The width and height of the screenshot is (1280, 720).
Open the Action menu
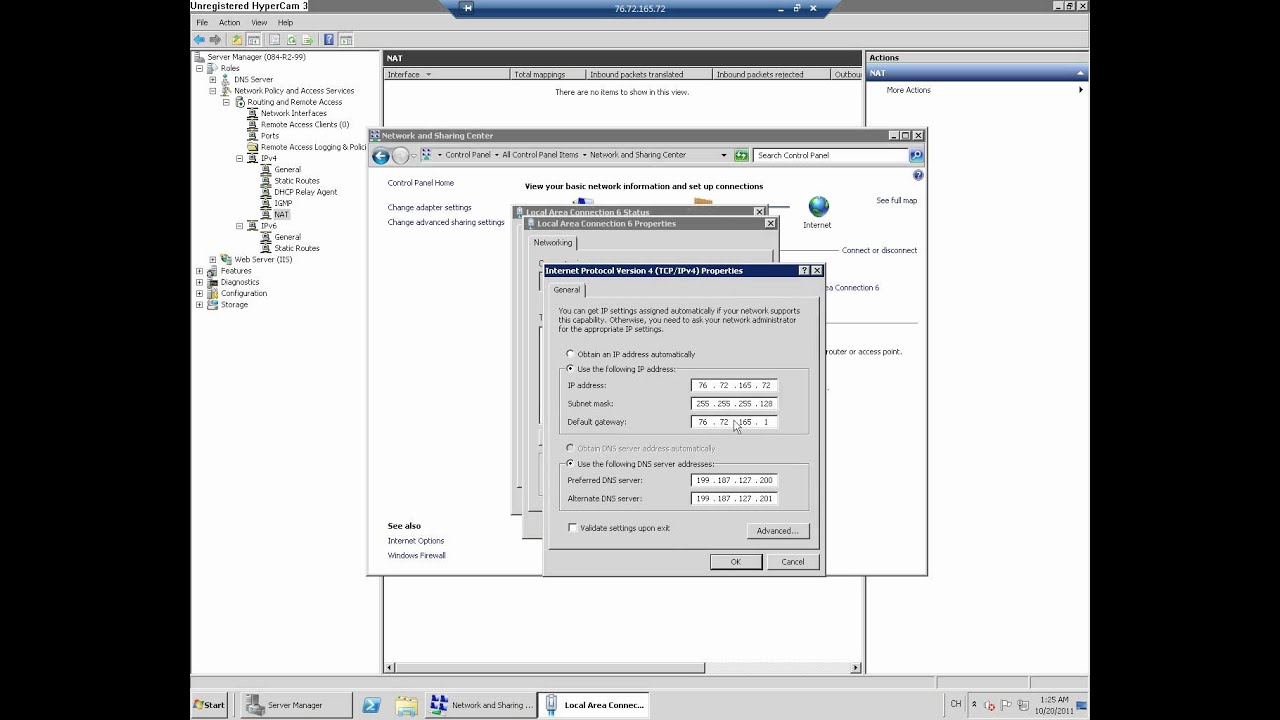pyautogui.click(x=229, y=22)
